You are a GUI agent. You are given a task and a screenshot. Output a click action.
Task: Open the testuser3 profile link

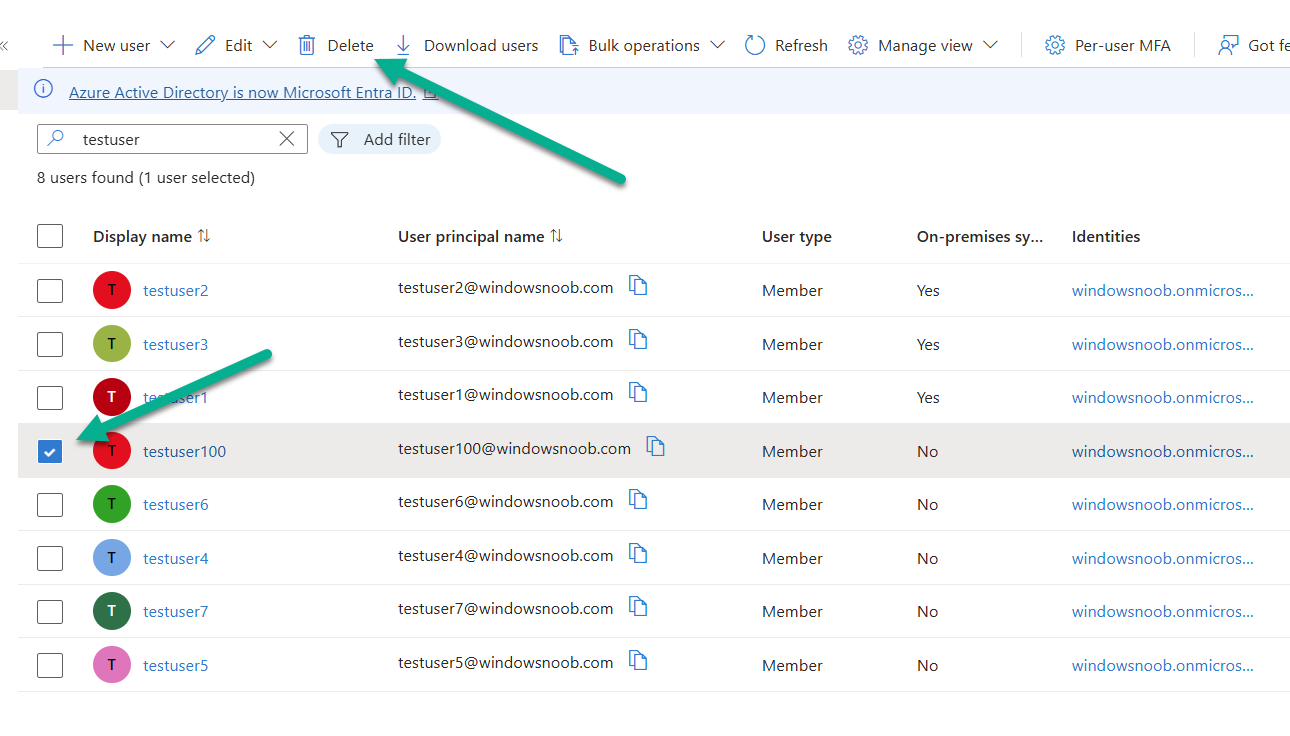[x=175, y=344]
